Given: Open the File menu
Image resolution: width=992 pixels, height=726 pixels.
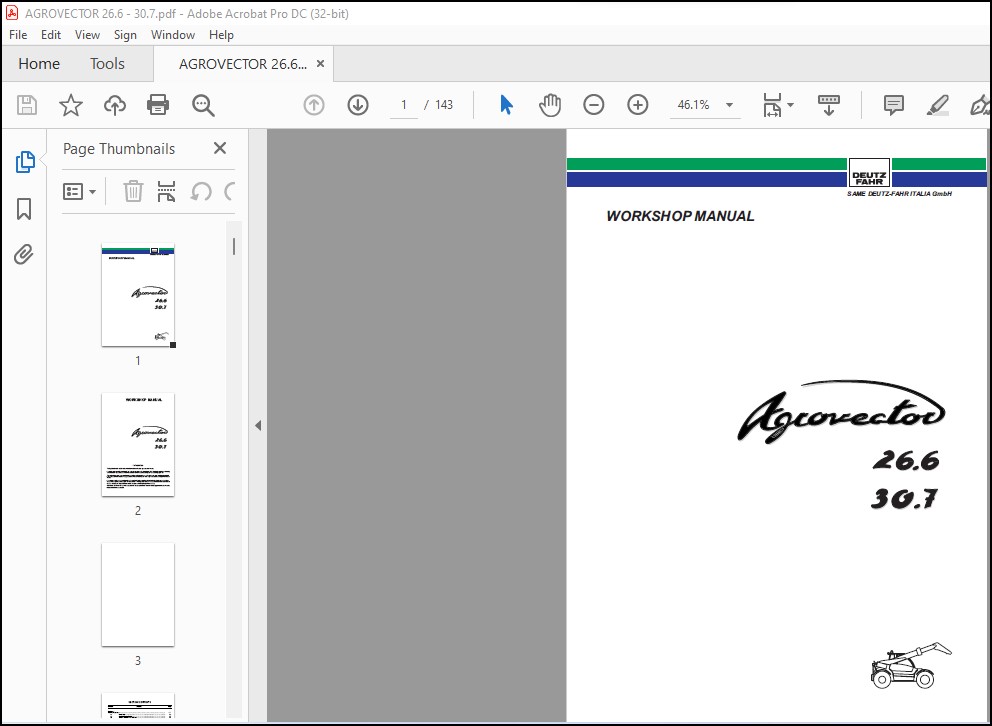Looking at the screenshot, I should 18,35.
